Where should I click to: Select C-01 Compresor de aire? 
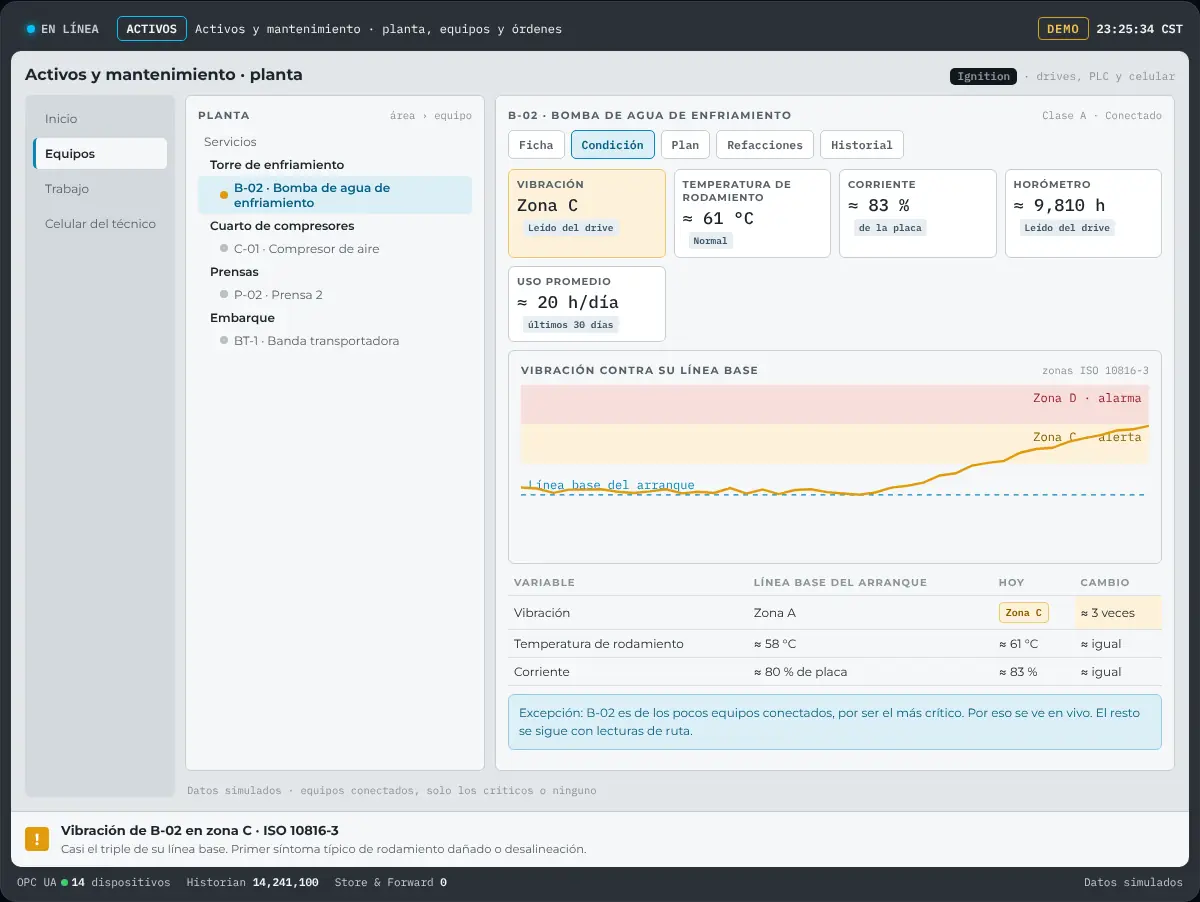(x=335, y=249)
